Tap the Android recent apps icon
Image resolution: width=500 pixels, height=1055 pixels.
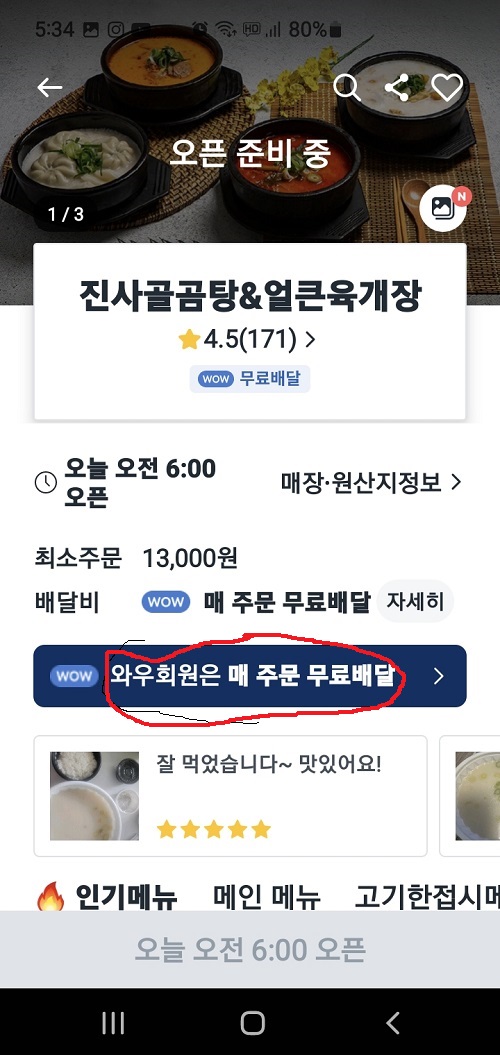pos(113,1023)
